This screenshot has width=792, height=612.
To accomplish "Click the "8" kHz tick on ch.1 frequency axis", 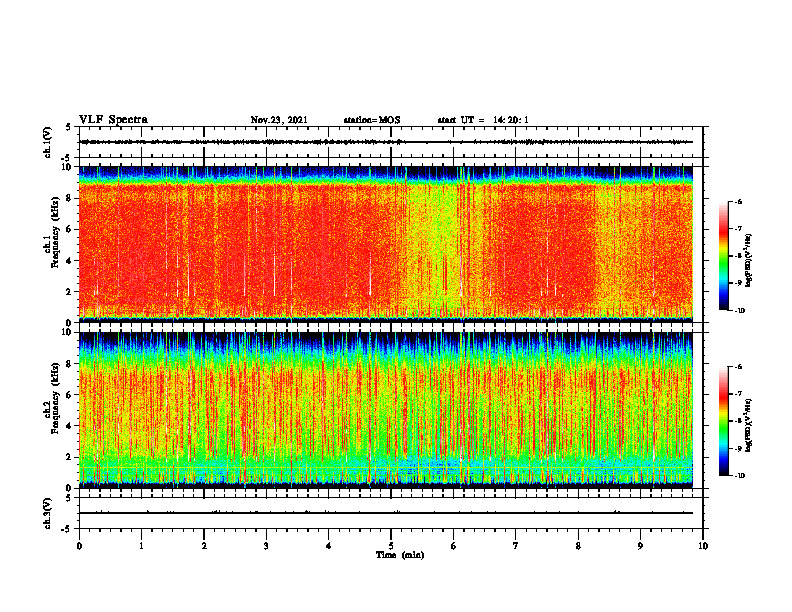I will 70,198.
